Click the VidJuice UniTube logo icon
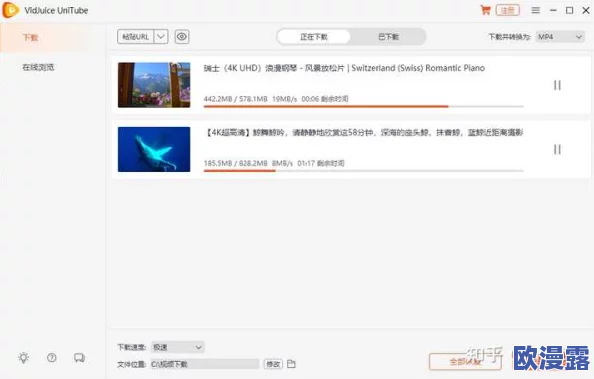This screenshot has width=594, height=379. pyautogui.click(x=11, y=10)
